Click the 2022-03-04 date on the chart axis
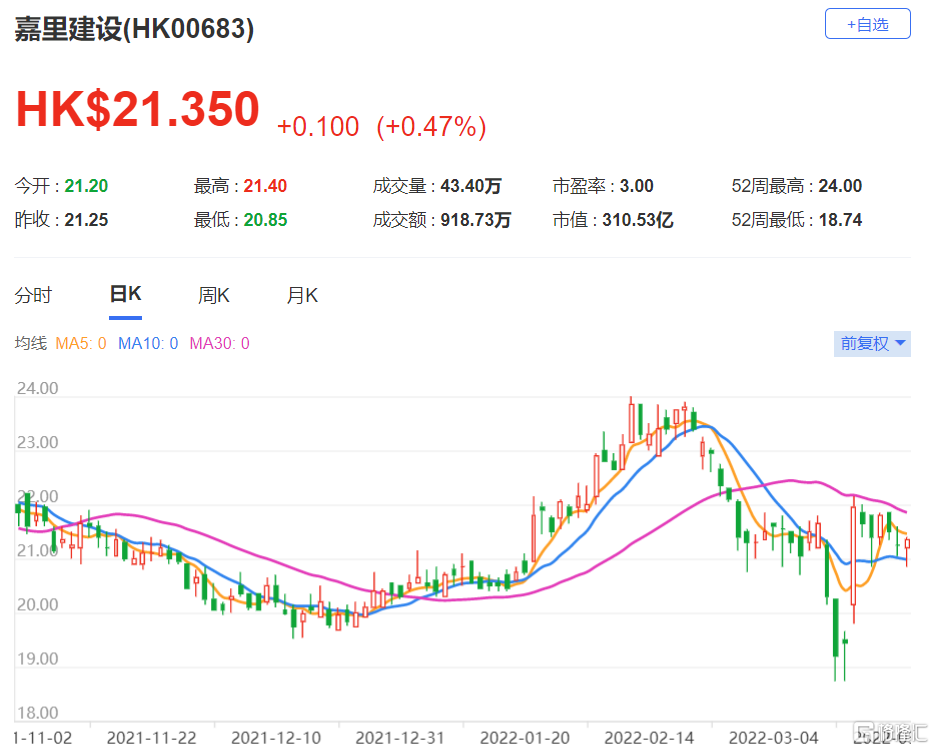Screen dimensions: 935x750 [x=774, y=738]
